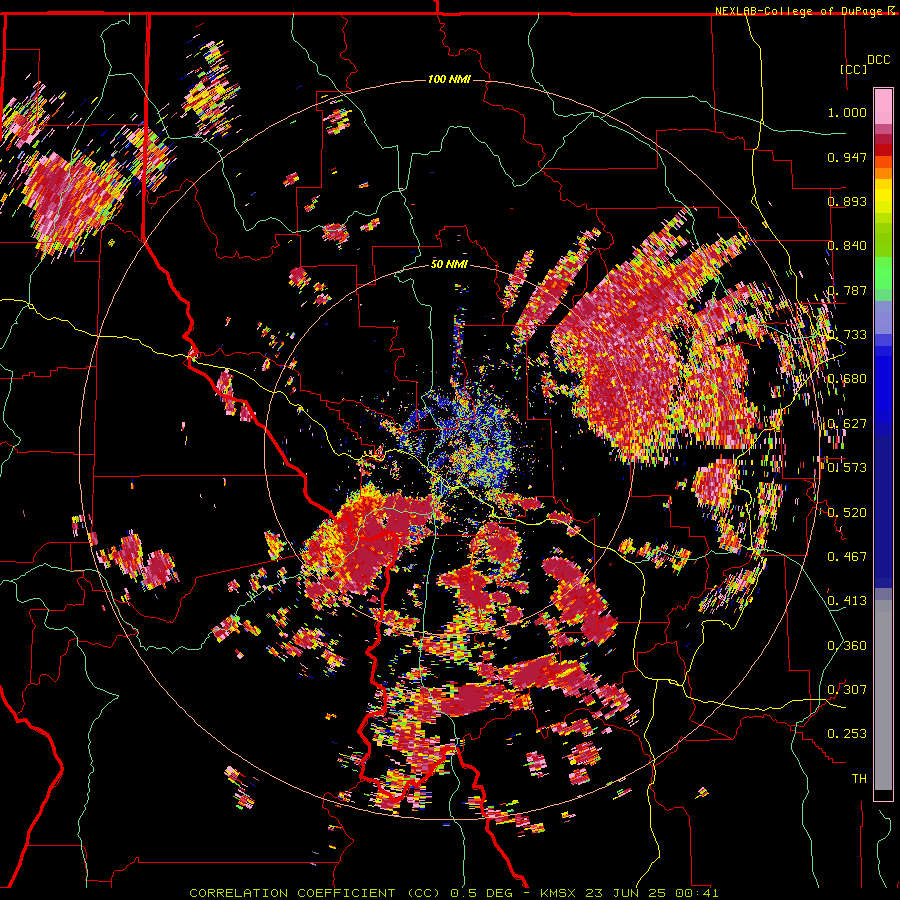Click the [CC] legend unit label
900x900 pixels.
[853, 69]
